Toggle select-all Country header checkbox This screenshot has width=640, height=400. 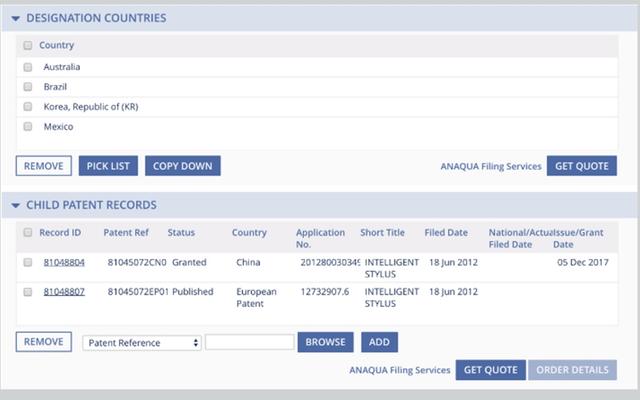click(x=28, y=46)
